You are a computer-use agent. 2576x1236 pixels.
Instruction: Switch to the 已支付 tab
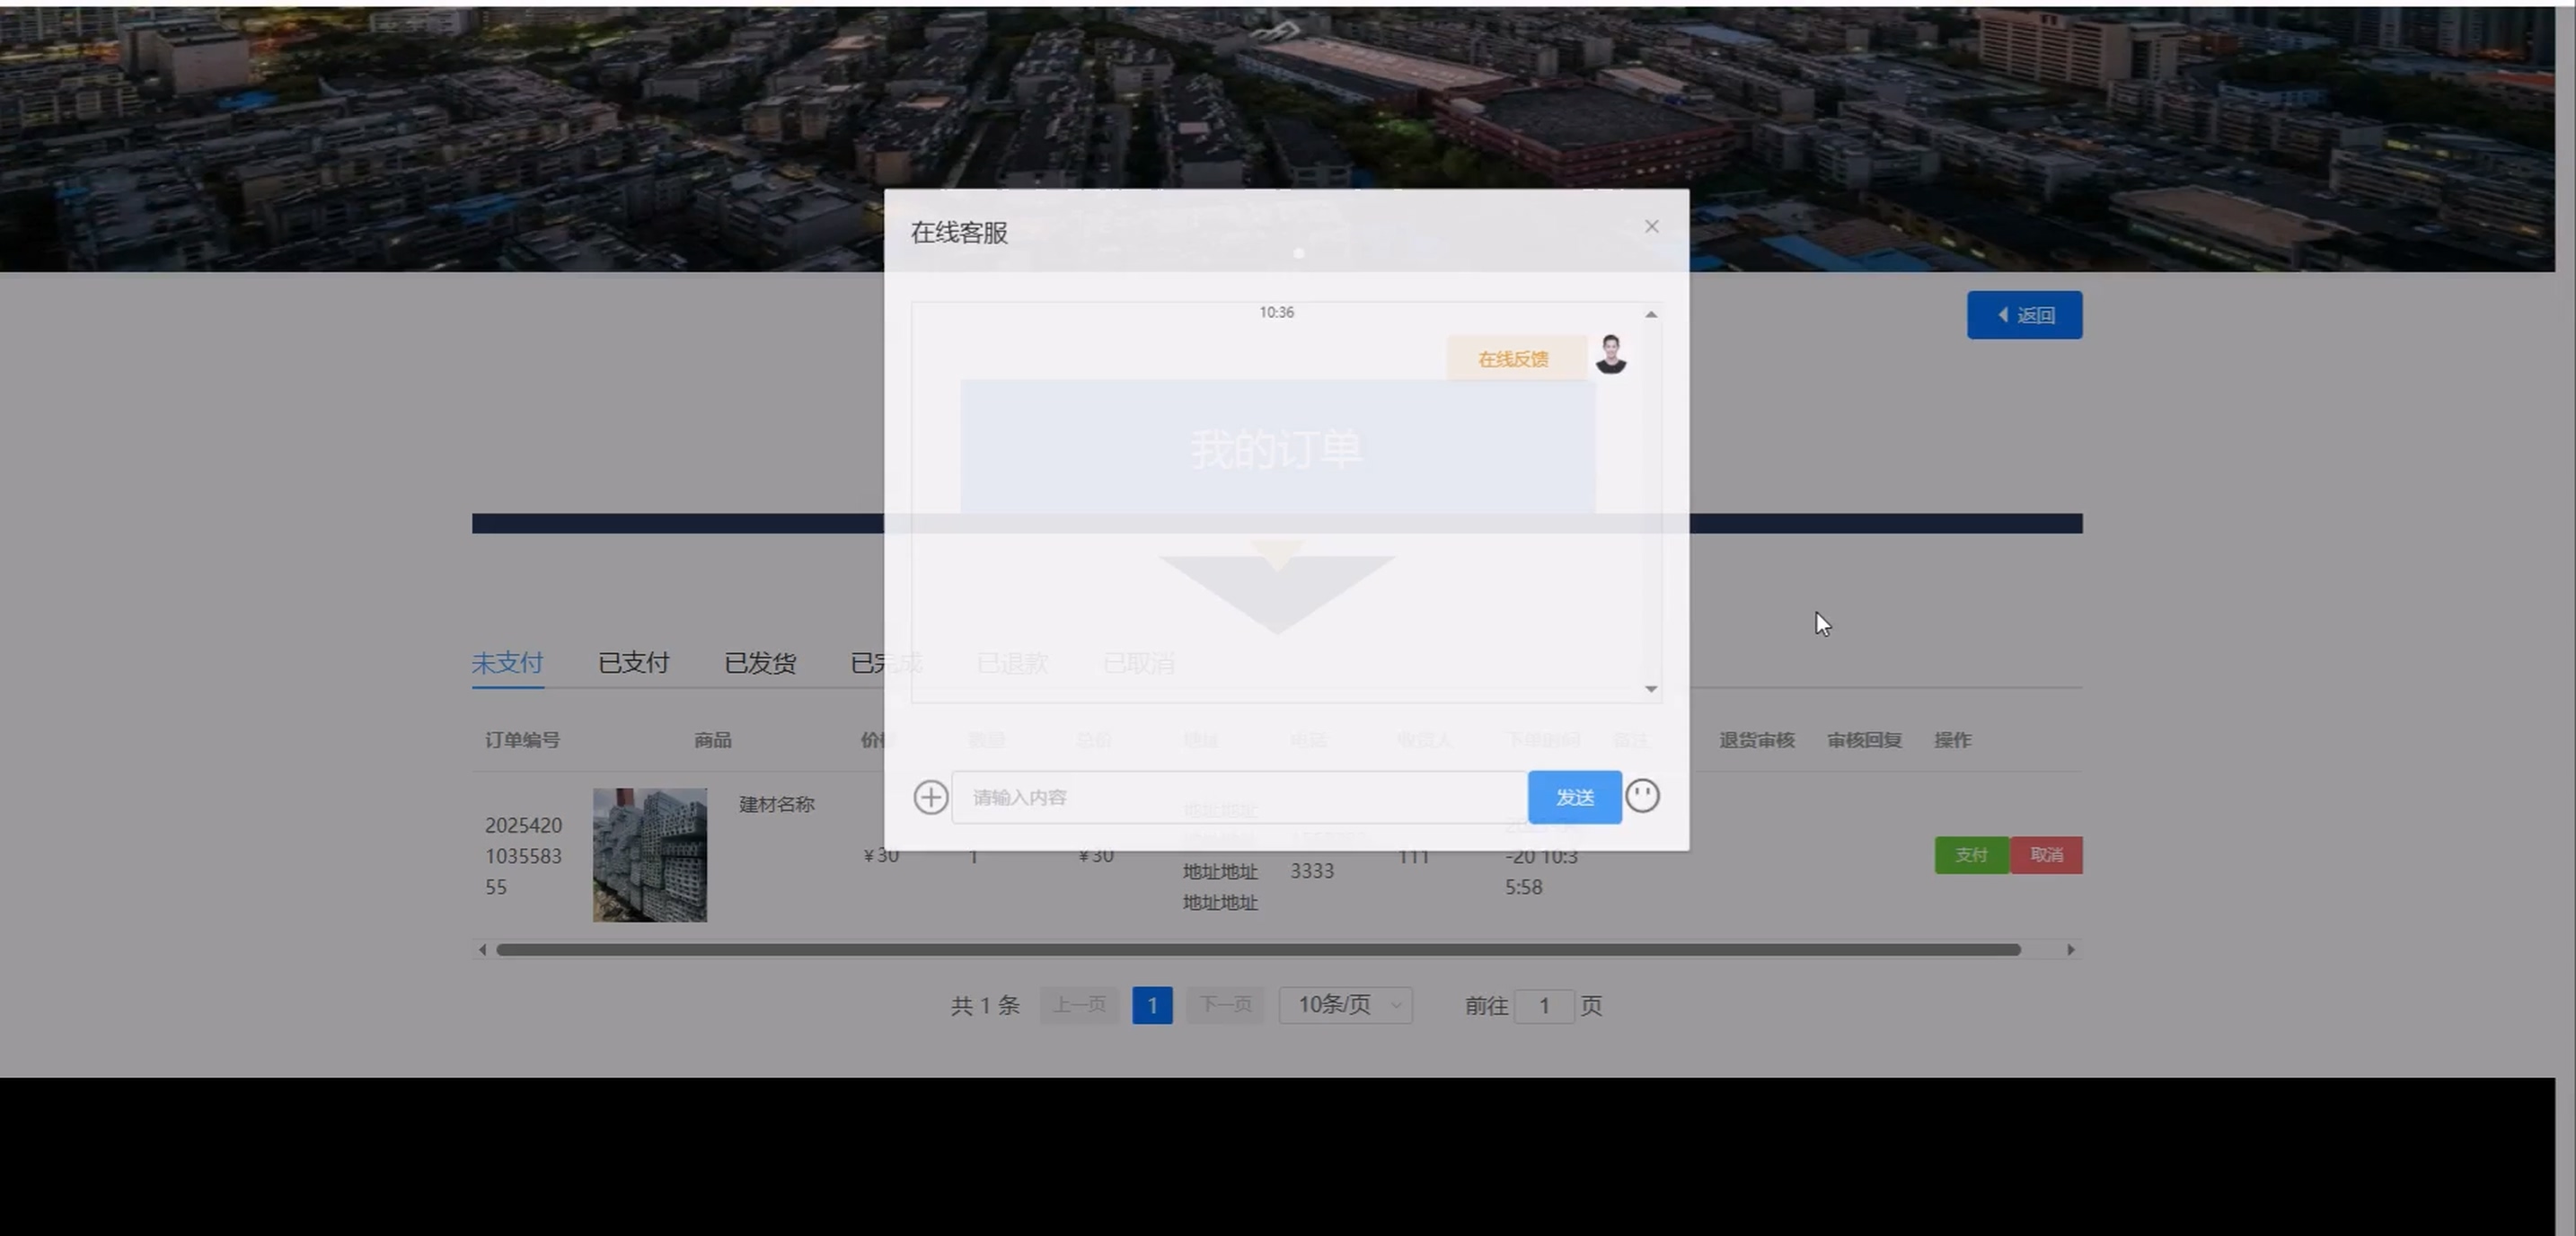[x=633, y=663]
